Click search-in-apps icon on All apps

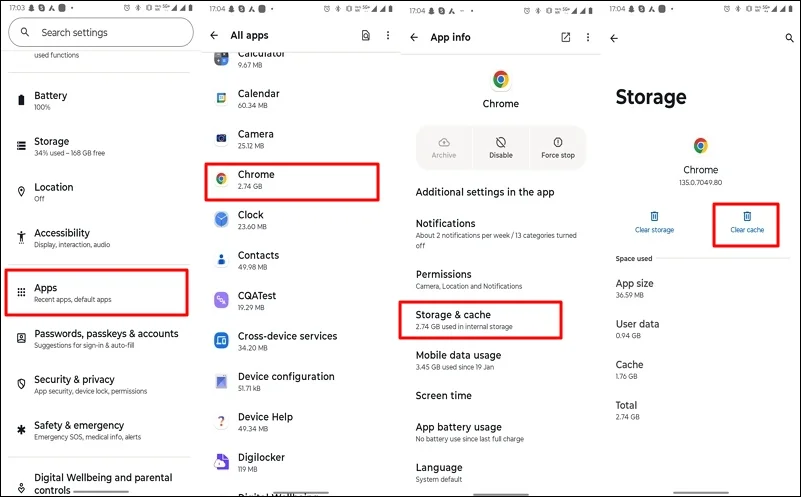pos(366,35)
